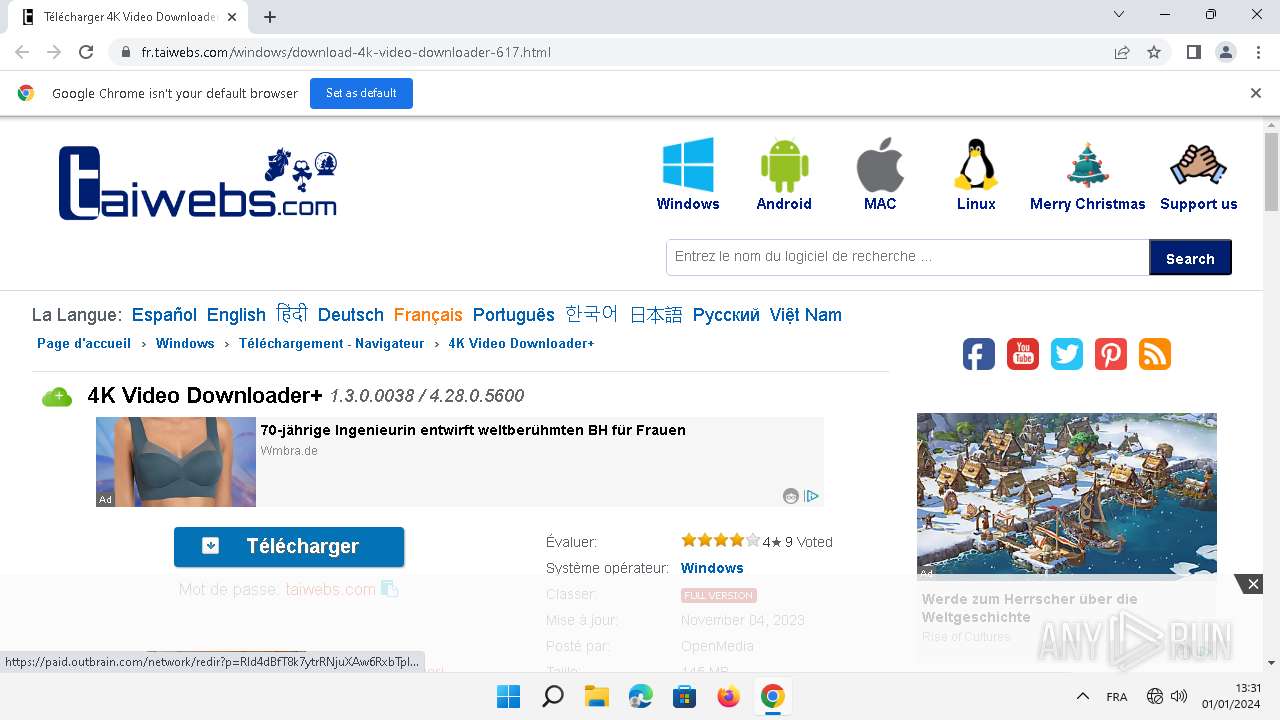Switch language to English
The height and width of the screenshot is (720, 1280).
pyautogui.click(x=236, y=315)
